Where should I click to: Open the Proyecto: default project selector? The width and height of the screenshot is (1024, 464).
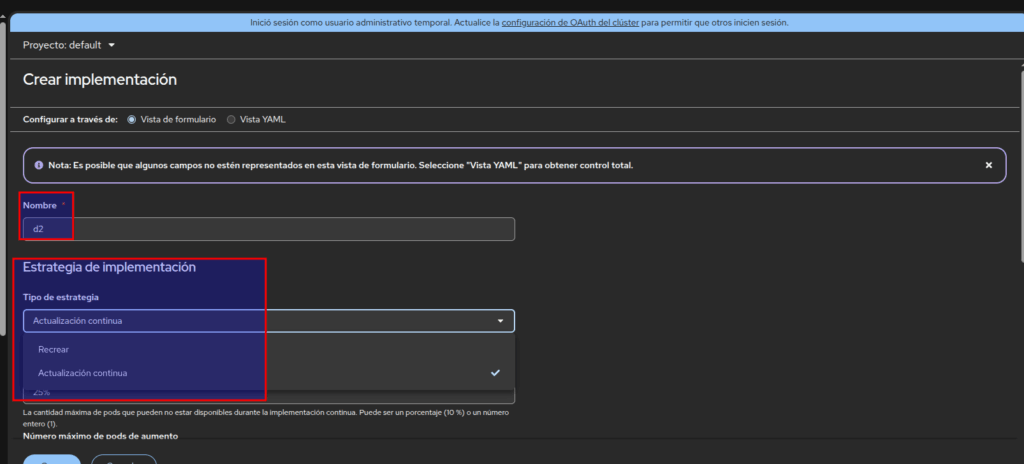(x=68, y=45)
